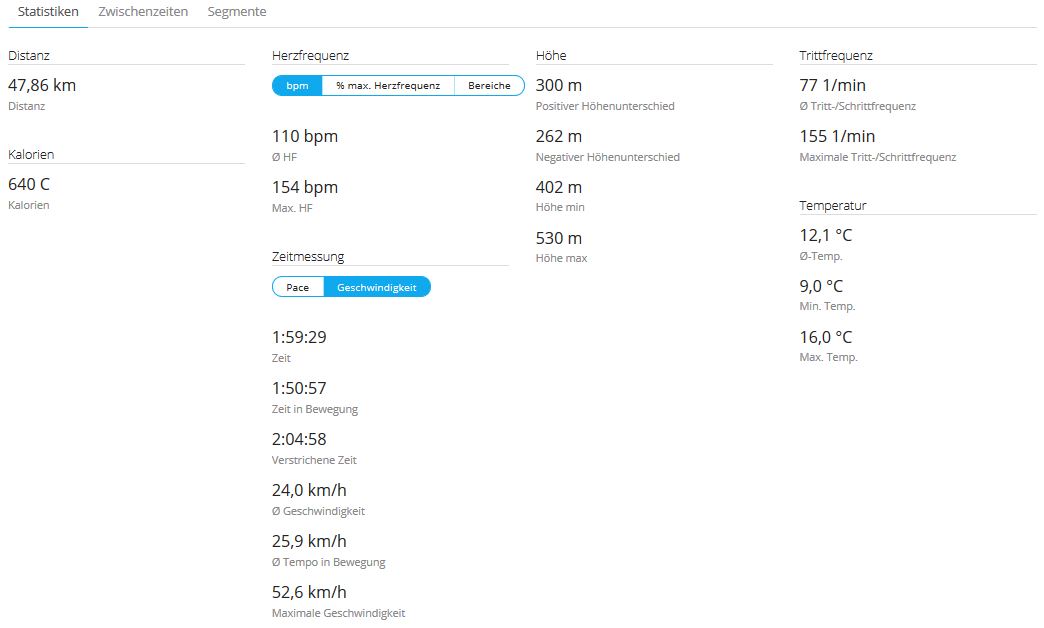Click the Höhe section heading
Image resolution: width=1044 pixels, height=628 pixels.
point(551,56)
